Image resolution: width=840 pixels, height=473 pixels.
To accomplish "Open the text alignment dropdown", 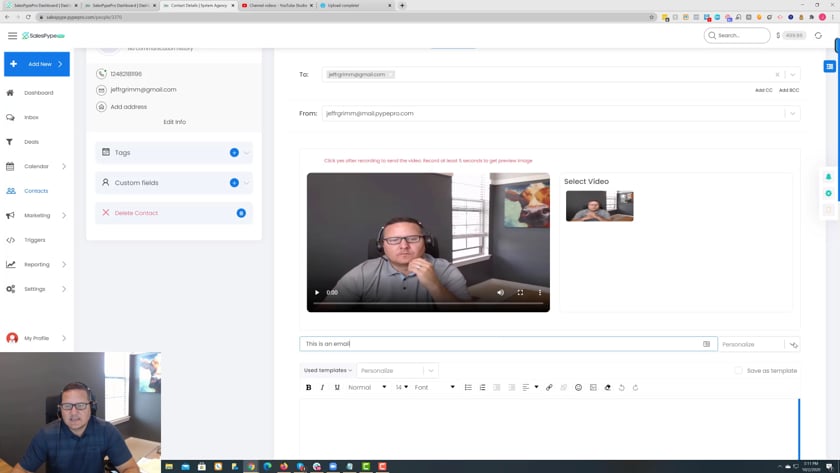I will tap(530, 387).
